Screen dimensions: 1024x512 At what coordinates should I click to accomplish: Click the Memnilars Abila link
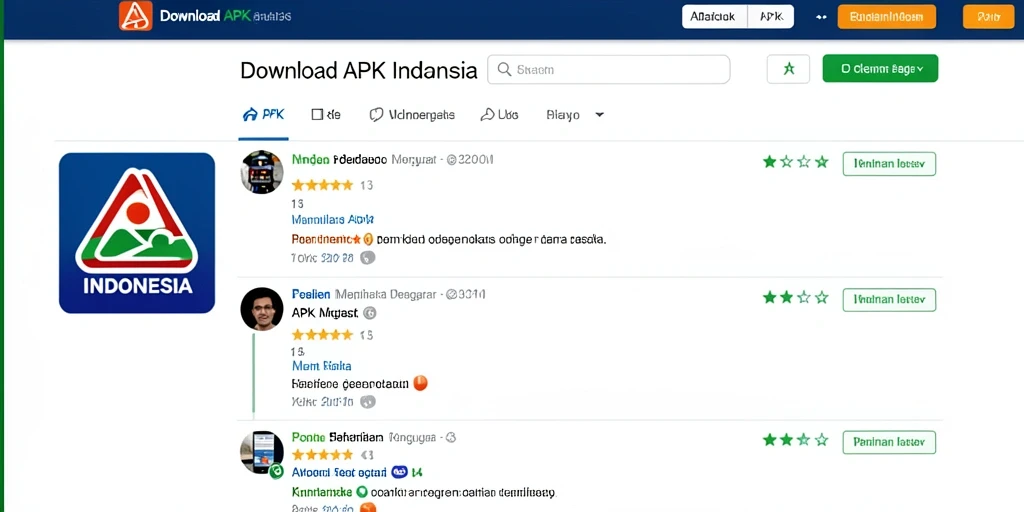332,220
